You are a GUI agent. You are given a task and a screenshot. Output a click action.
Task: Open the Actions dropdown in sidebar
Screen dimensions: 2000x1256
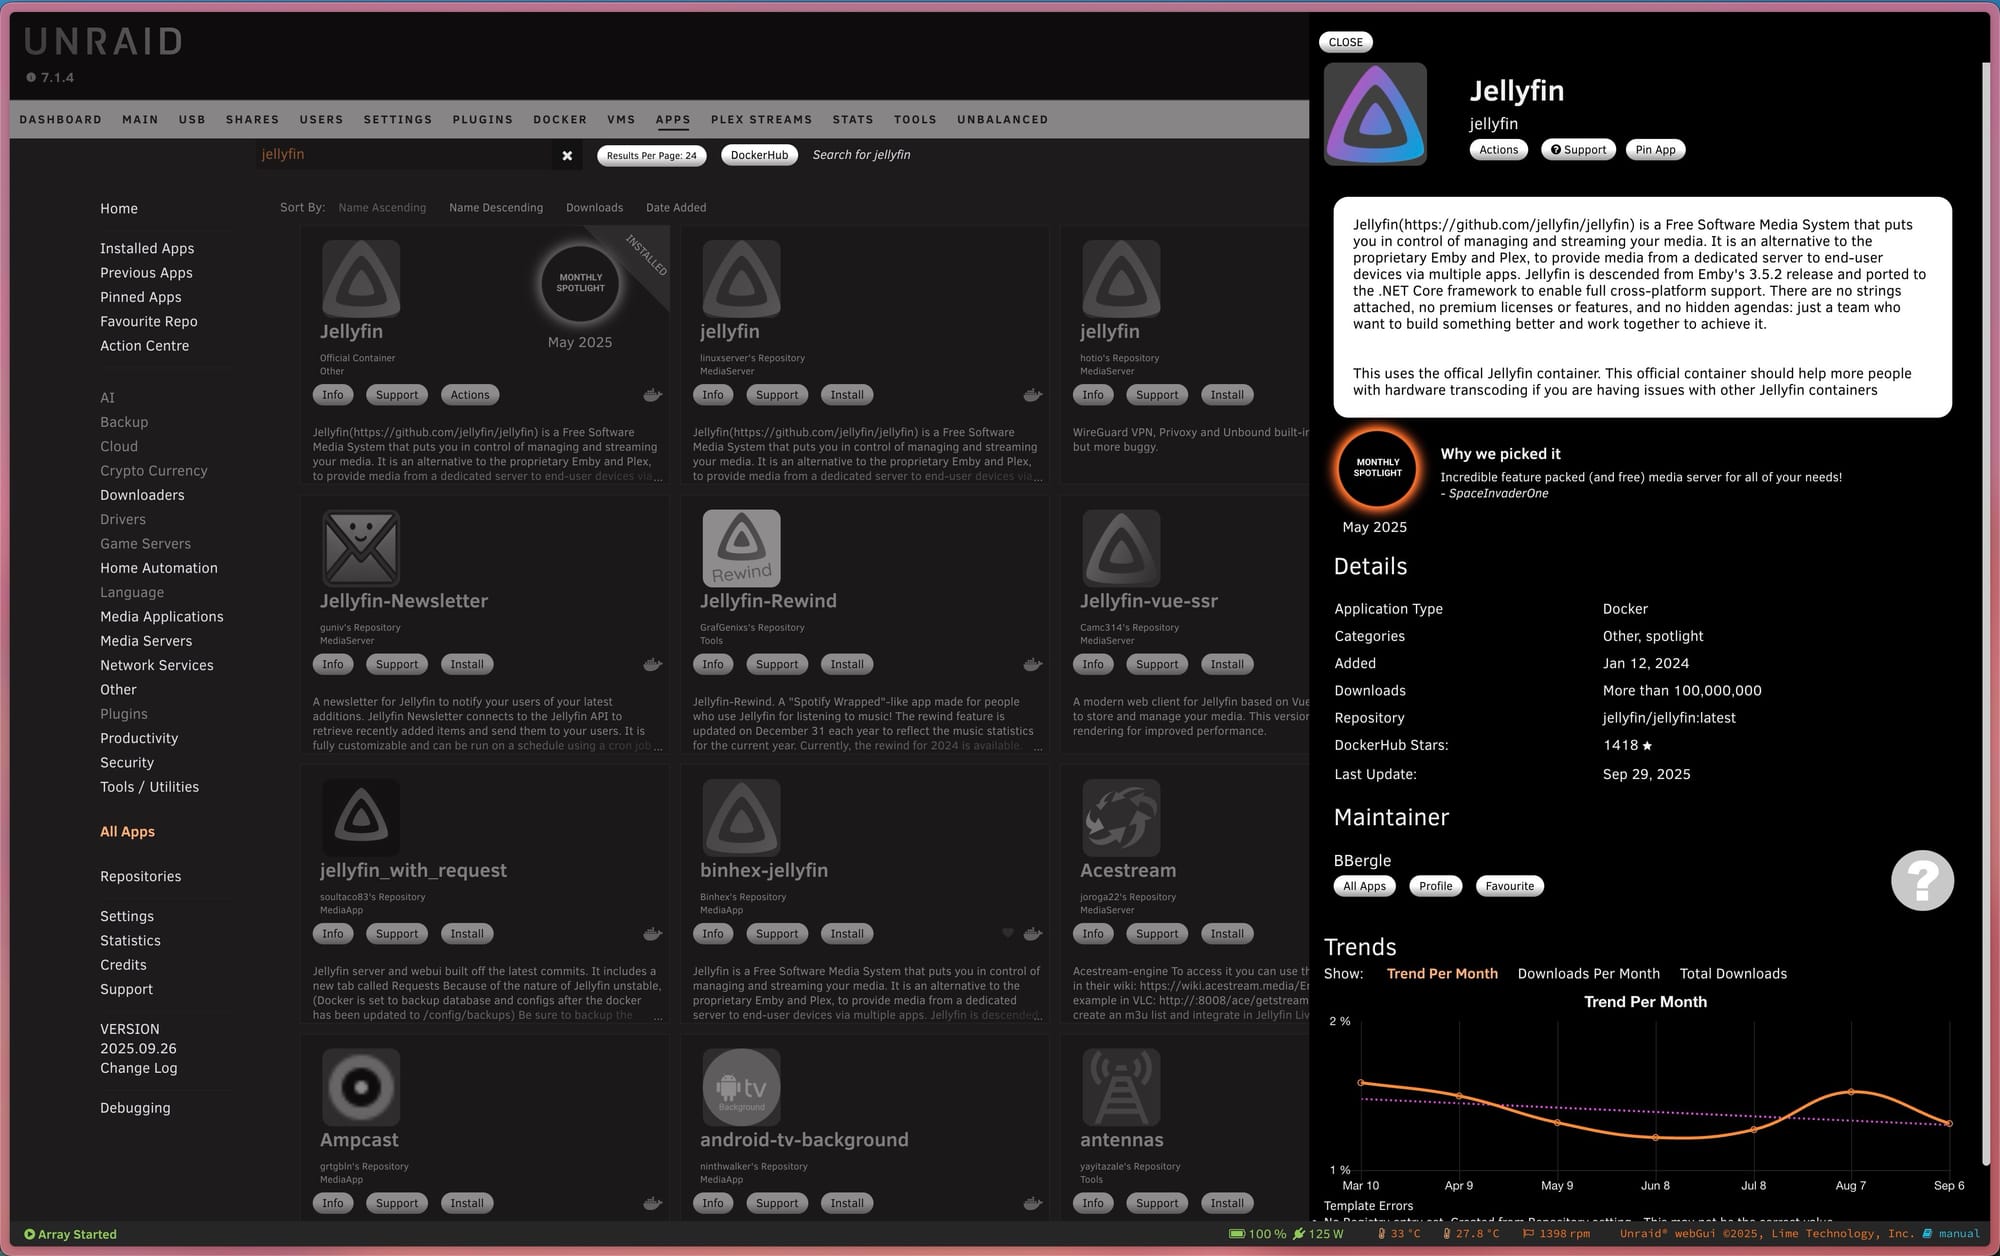(1498, 150)
